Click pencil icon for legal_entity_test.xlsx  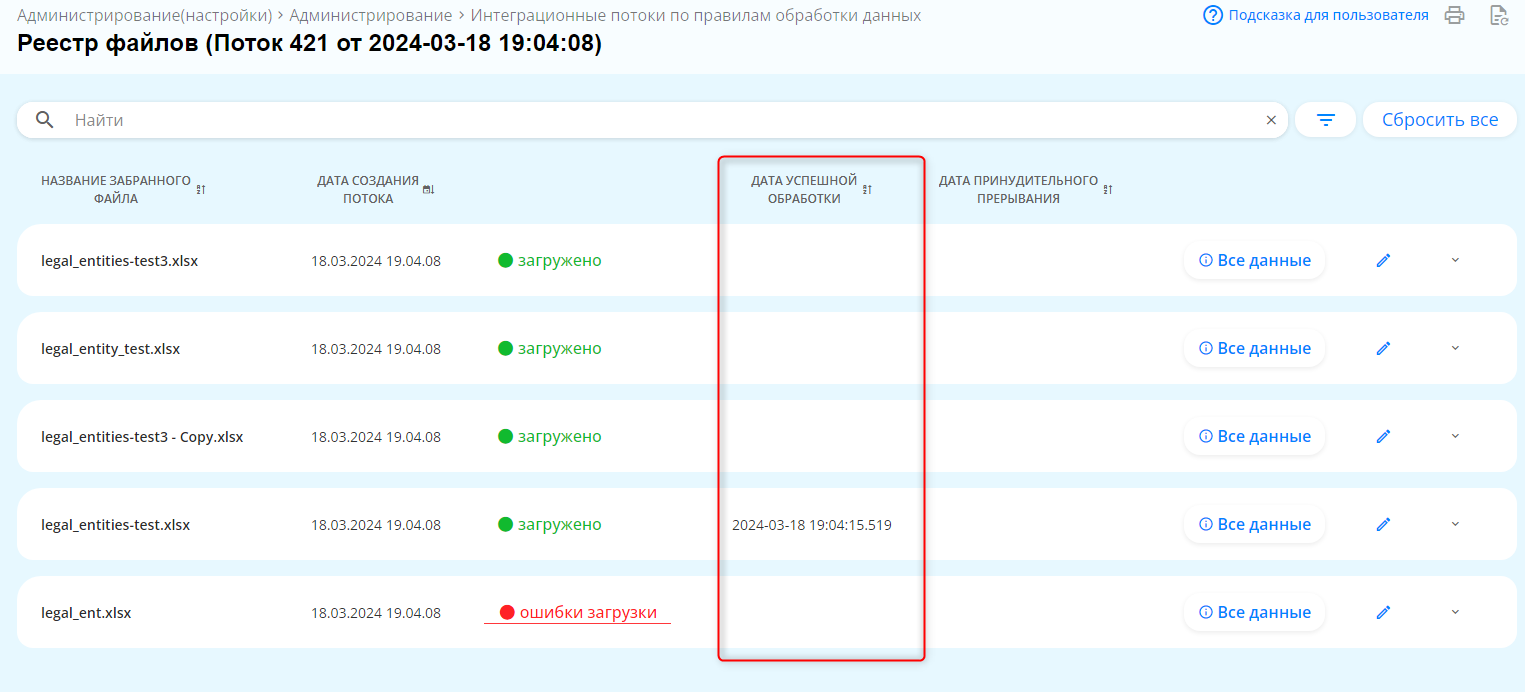[1383, 348]
